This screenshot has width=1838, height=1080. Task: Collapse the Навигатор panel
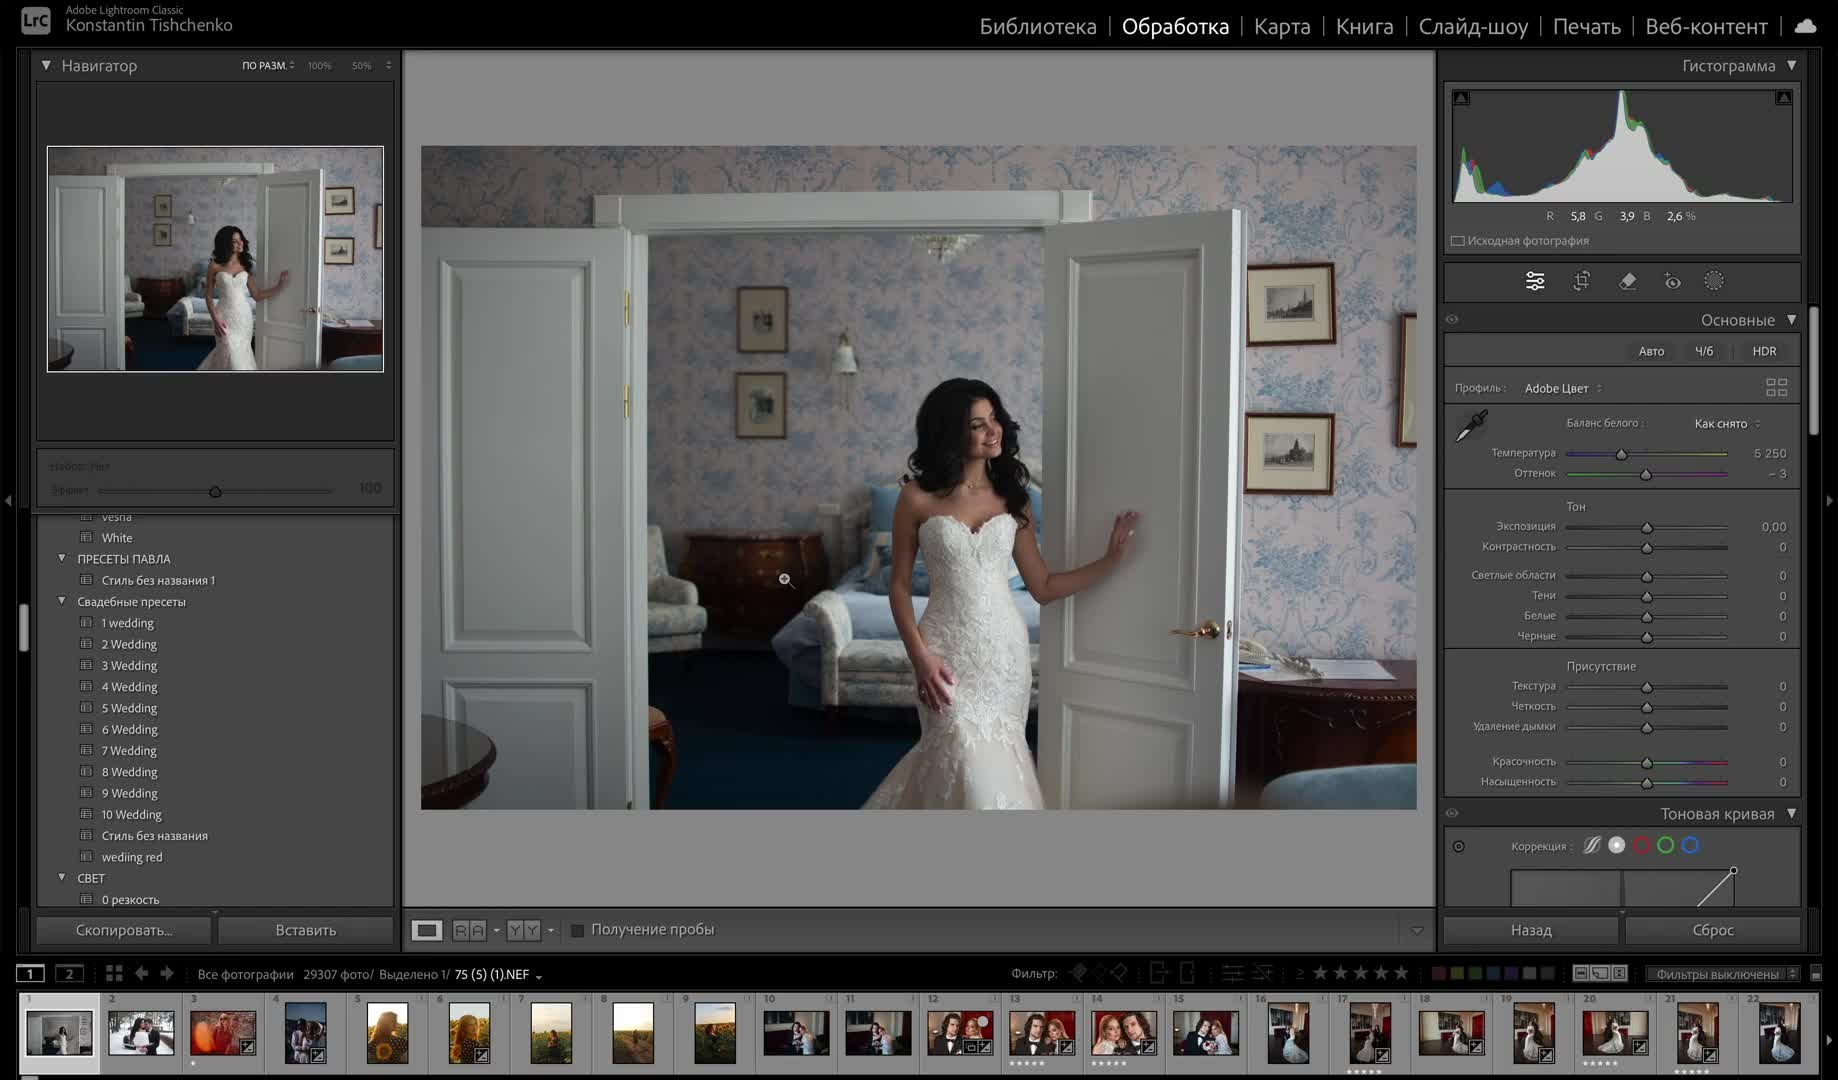point(46,66)
